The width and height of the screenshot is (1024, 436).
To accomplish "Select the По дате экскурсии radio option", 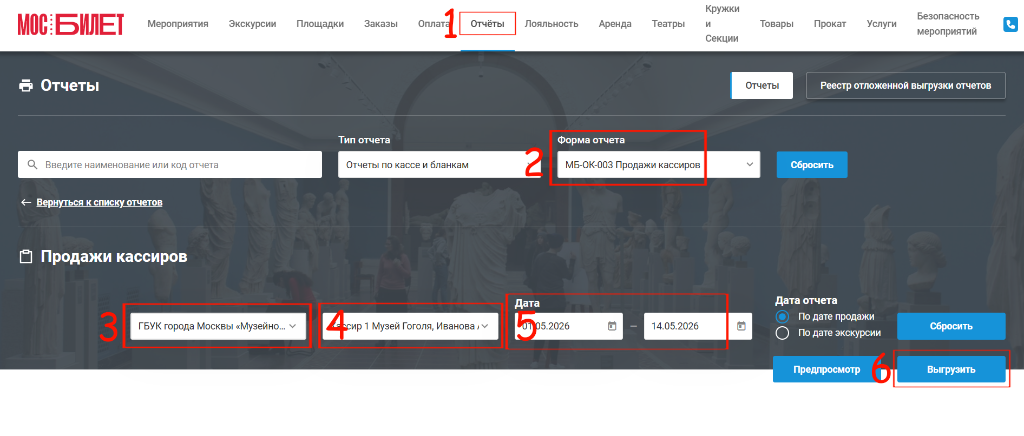I will (782, 333).
